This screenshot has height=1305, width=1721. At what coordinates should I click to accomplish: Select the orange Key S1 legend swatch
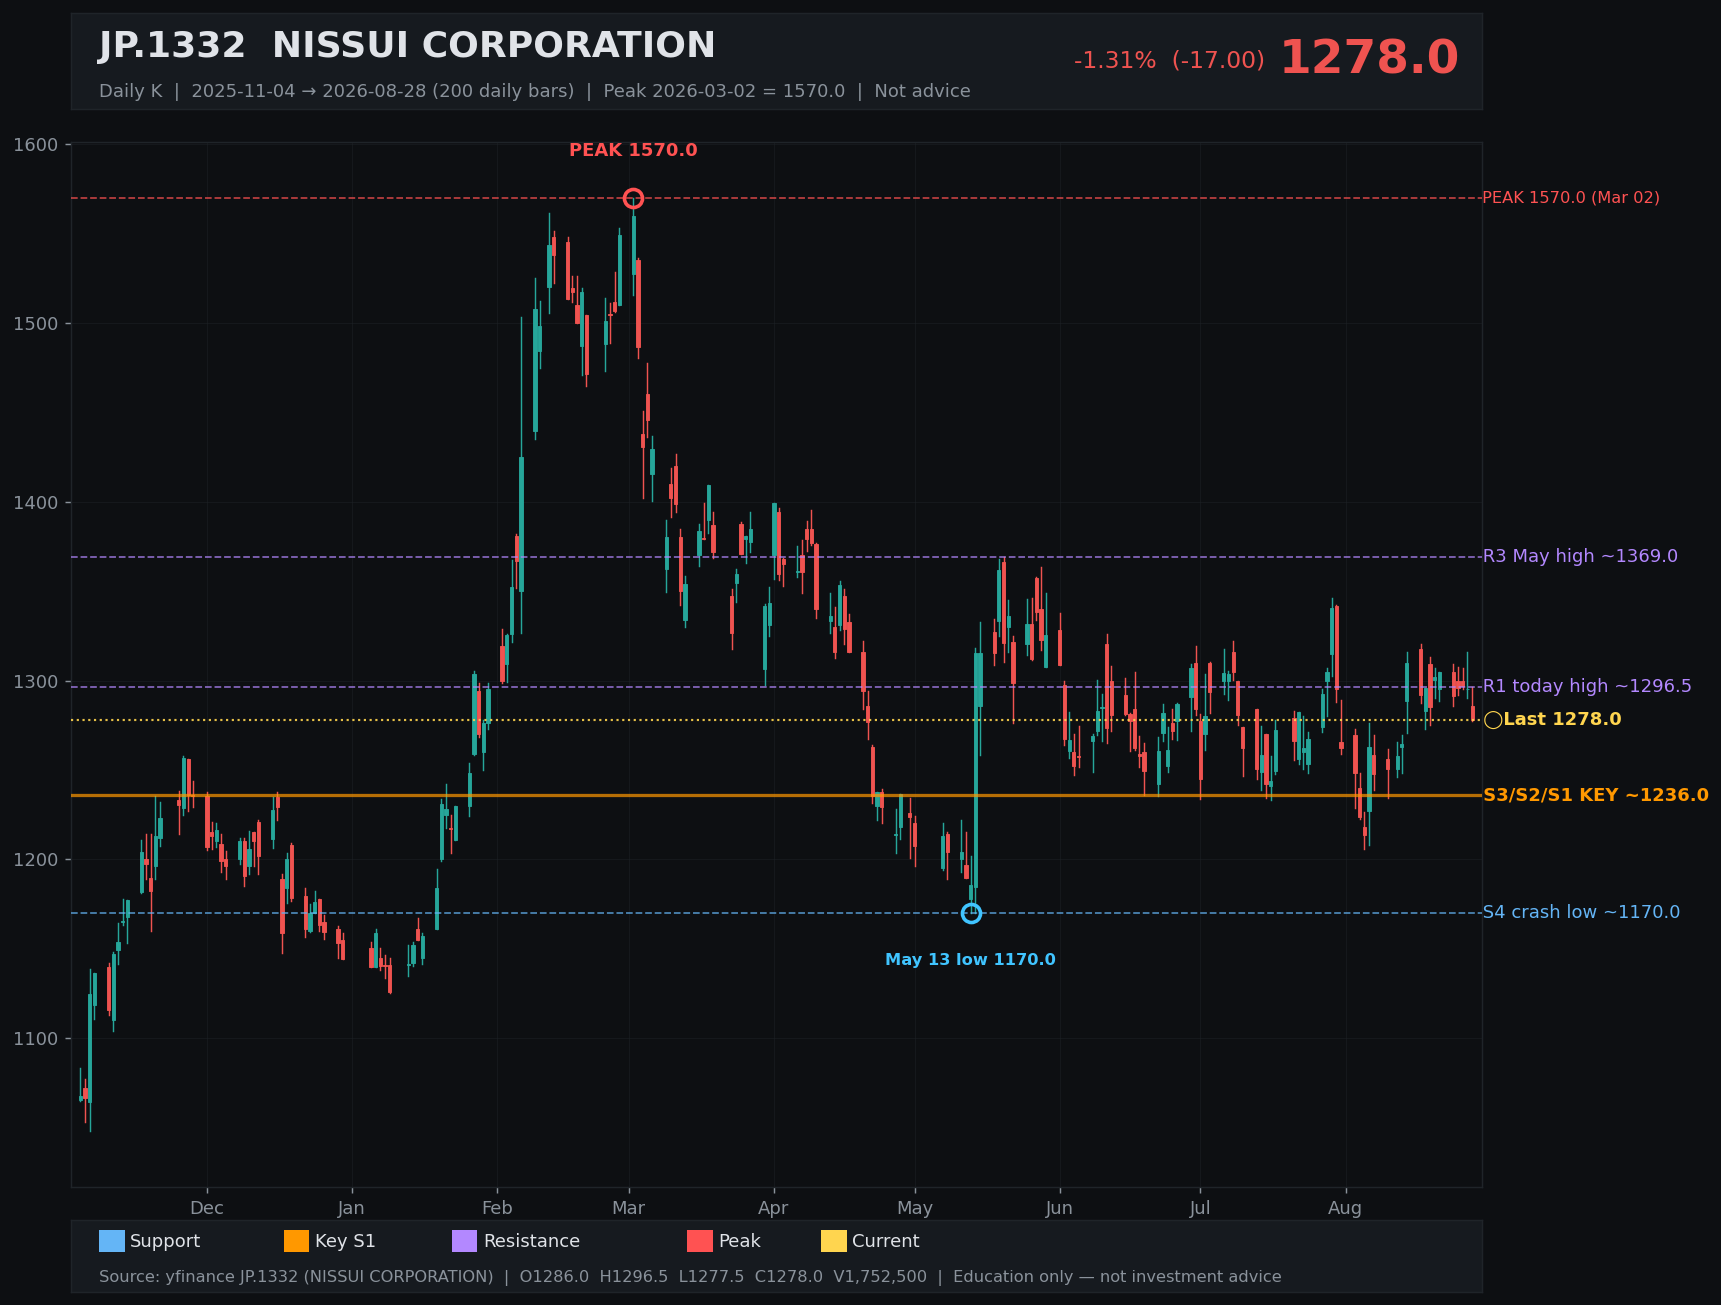click(297, 1241)
